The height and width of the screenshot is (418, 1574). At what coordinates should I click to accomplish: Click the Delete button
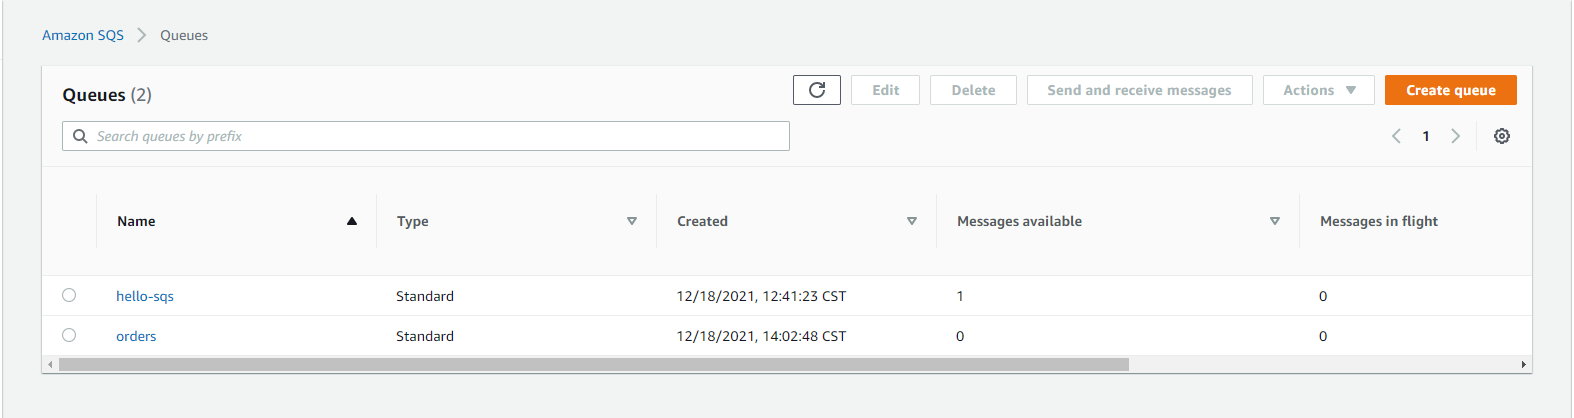tap(973, 90)
